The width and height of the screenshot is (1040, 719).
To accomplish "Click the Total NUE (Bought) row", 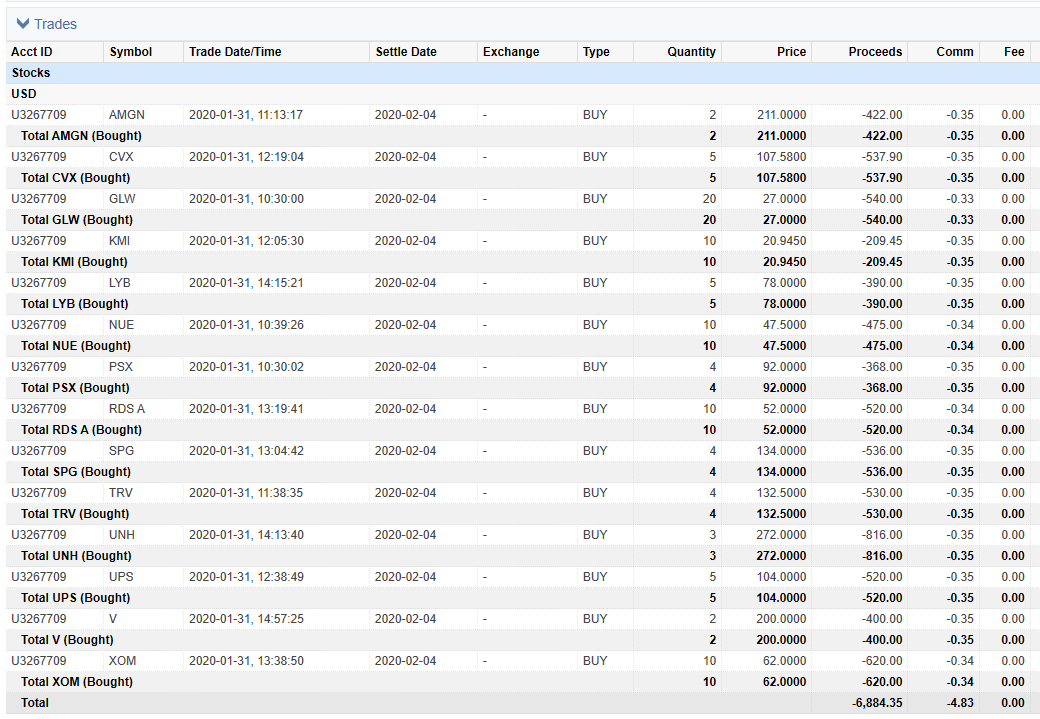I will 523,346.
